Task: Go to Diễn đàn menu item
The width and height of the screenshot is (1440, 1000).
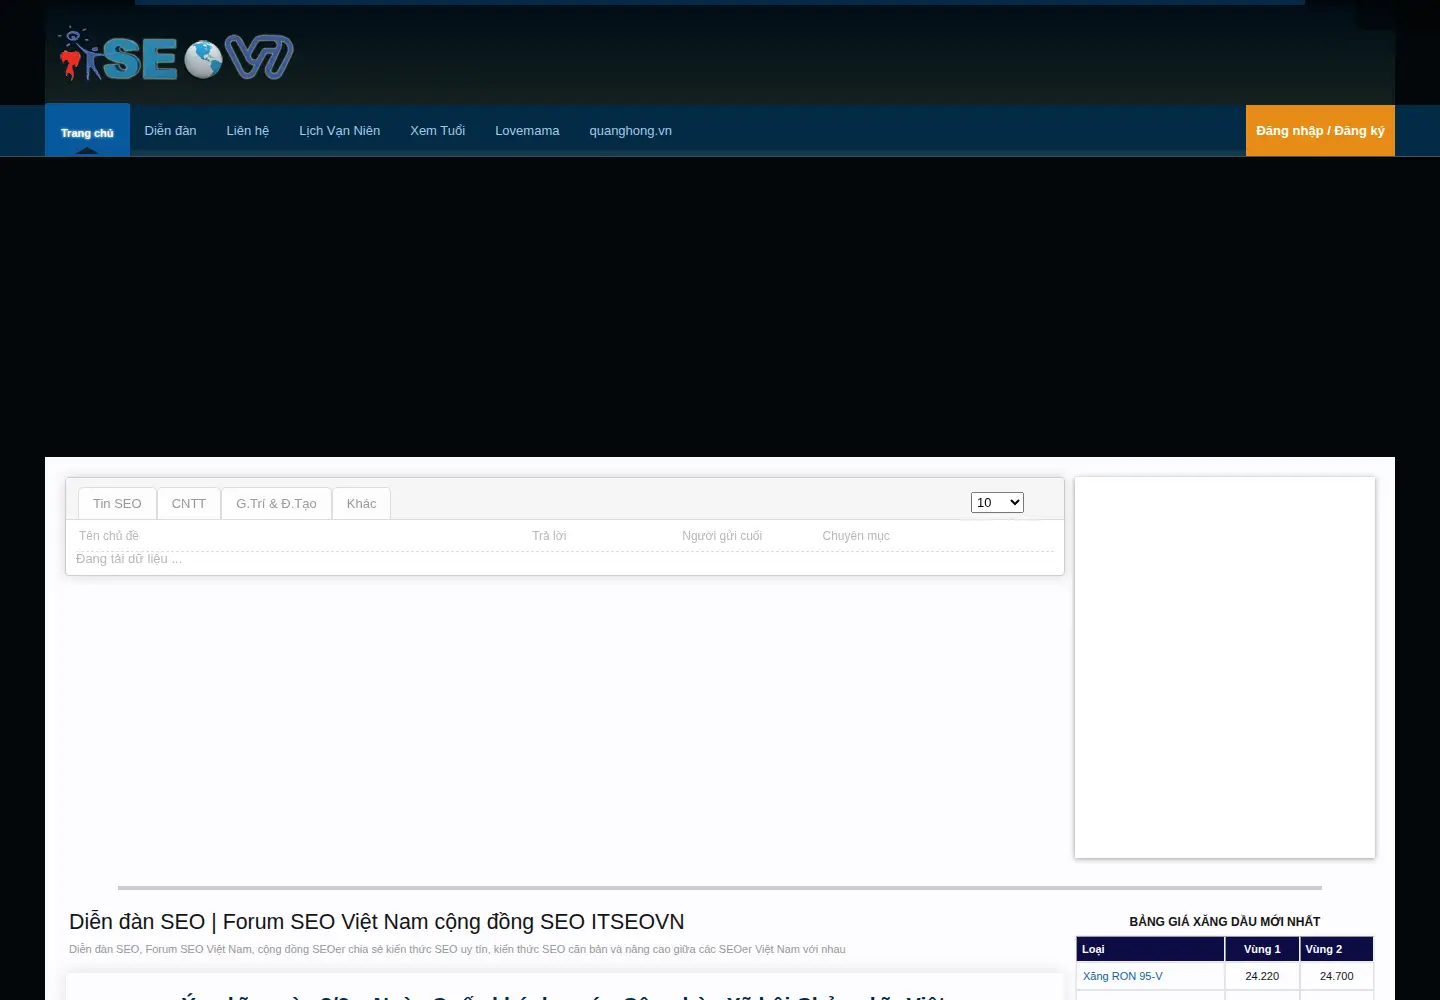Action: point(170,131)
